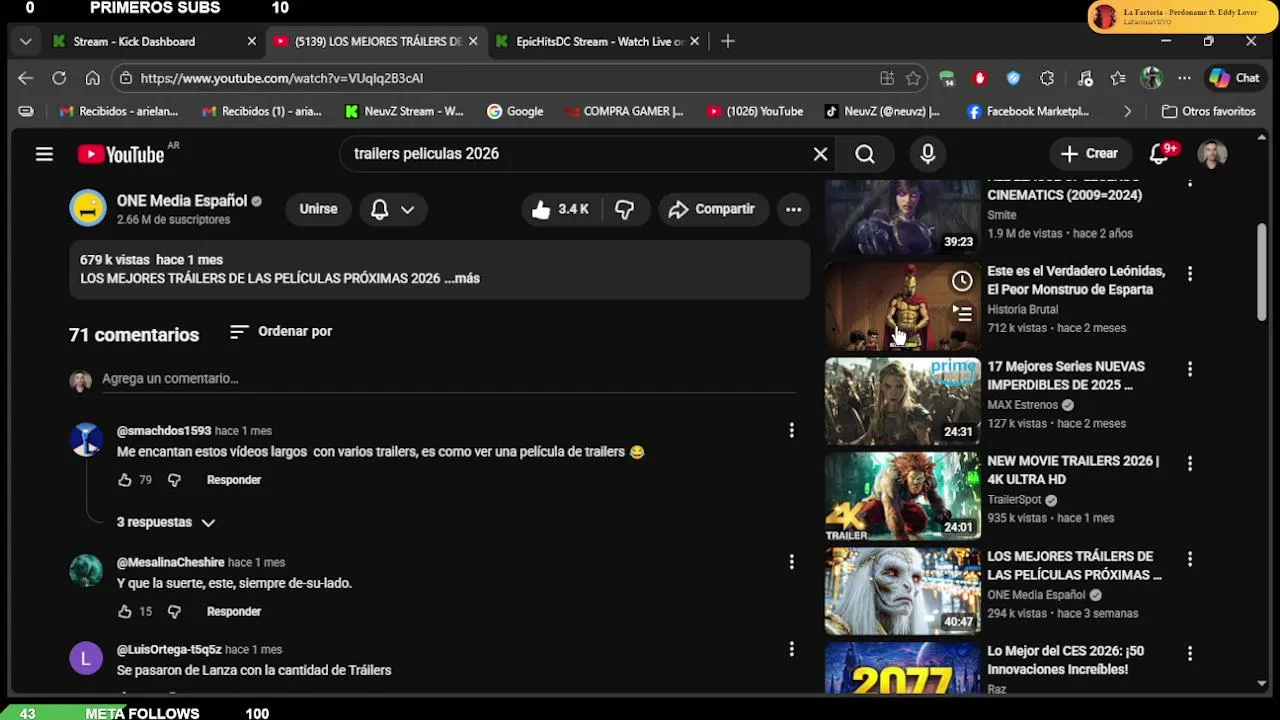Add Leónidas video to Watch Later
Image resolution: width=1280 pixels, height=720 pixels.
[x=962, y=281]
